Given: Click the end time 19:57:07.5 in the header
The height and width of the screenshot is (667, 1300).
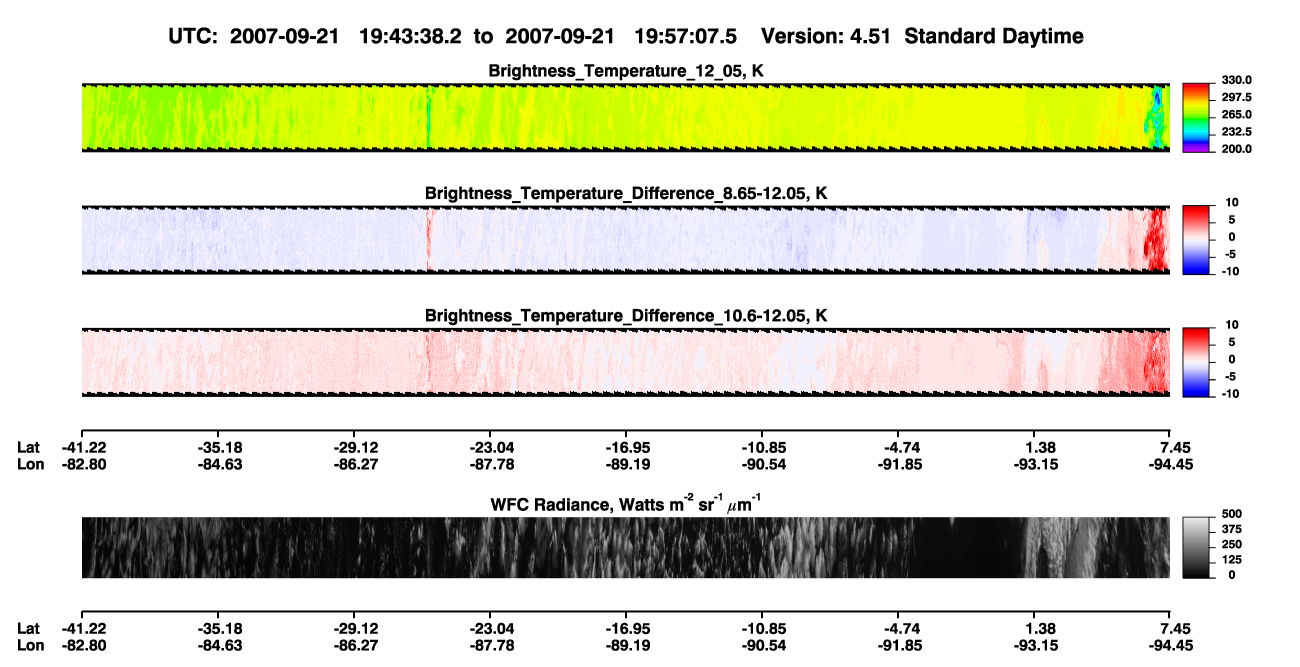Looking at the screenshot, I should [x=686, y=37].
